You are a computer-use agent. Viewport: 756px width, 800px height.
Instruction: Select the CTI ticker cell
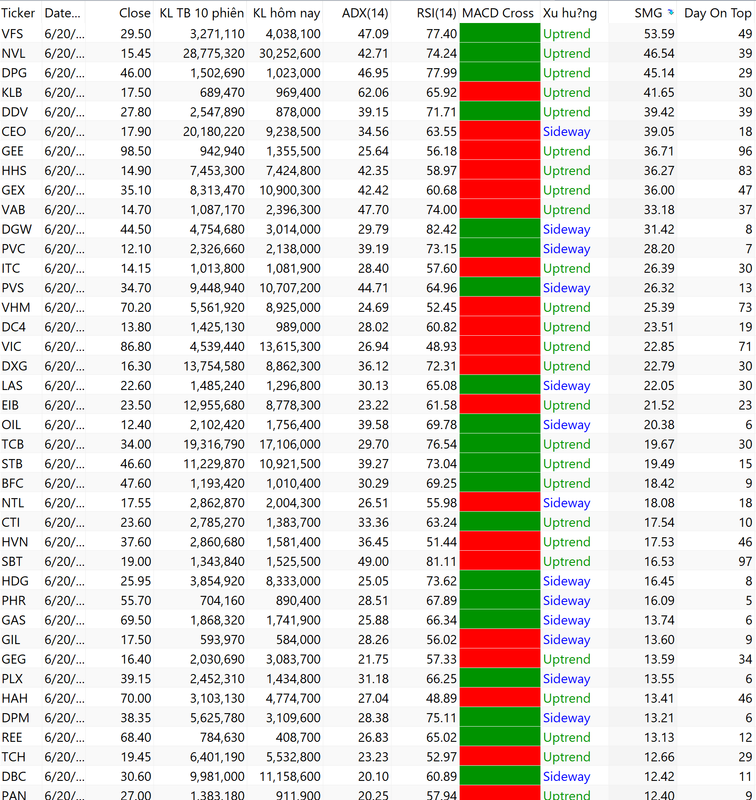(11, 522)
